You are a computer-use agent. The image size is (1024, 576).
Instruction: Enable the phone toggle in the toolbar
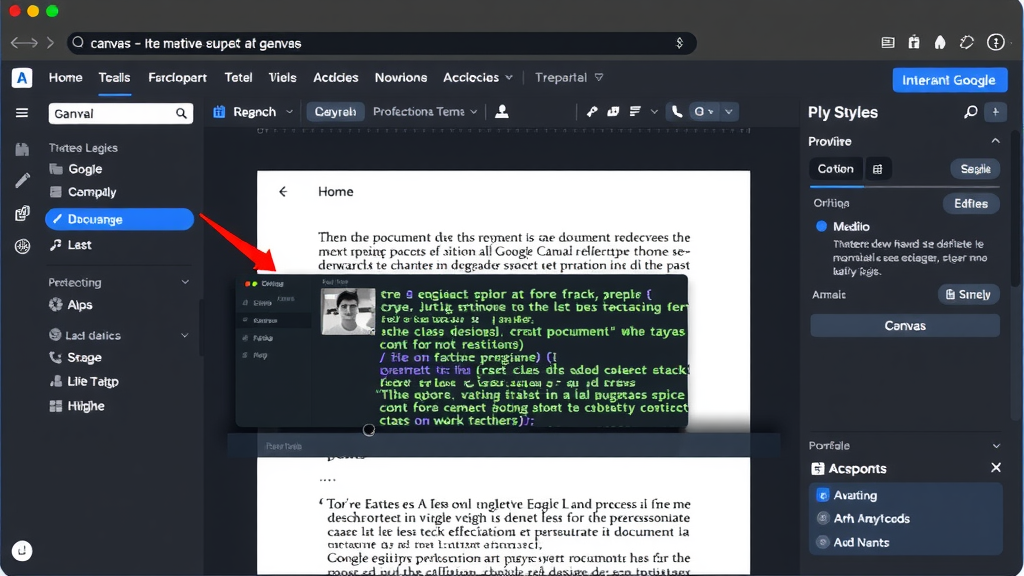click(675, 112)
